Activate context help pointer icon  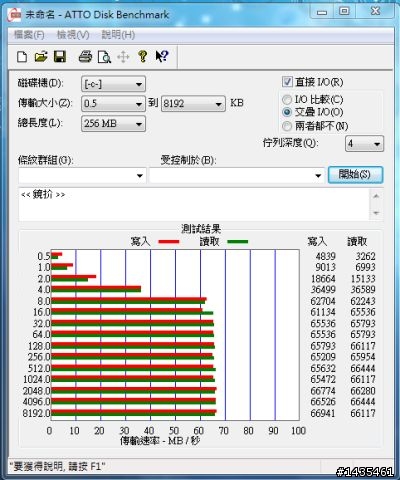coord(162,56)
